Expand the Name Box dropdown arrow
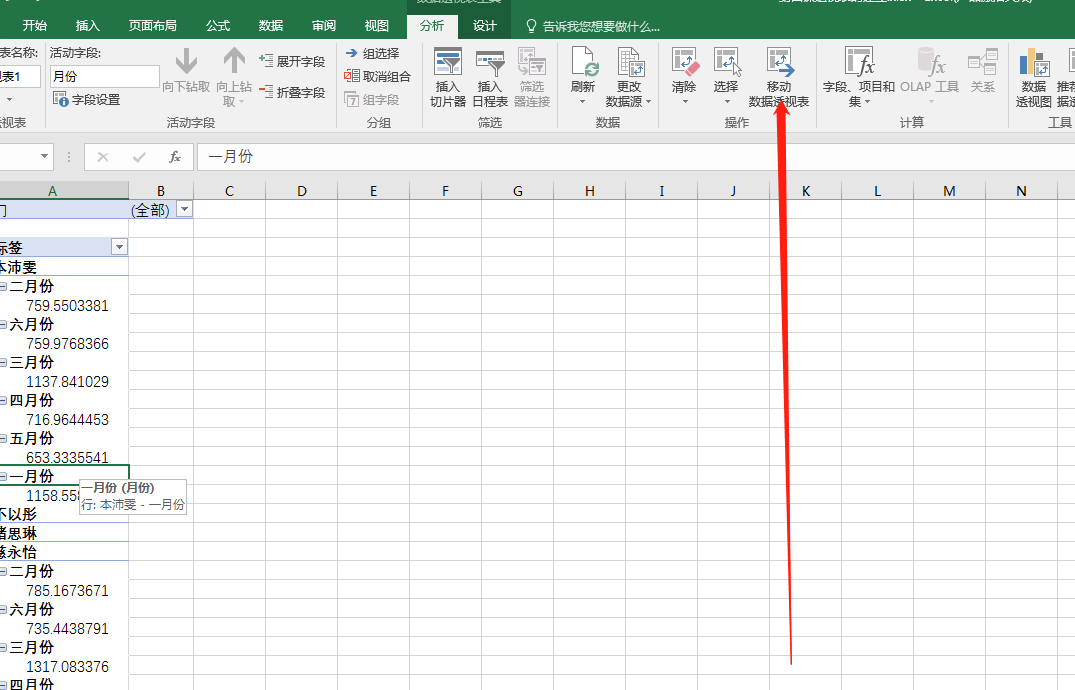 coord(45,157)
